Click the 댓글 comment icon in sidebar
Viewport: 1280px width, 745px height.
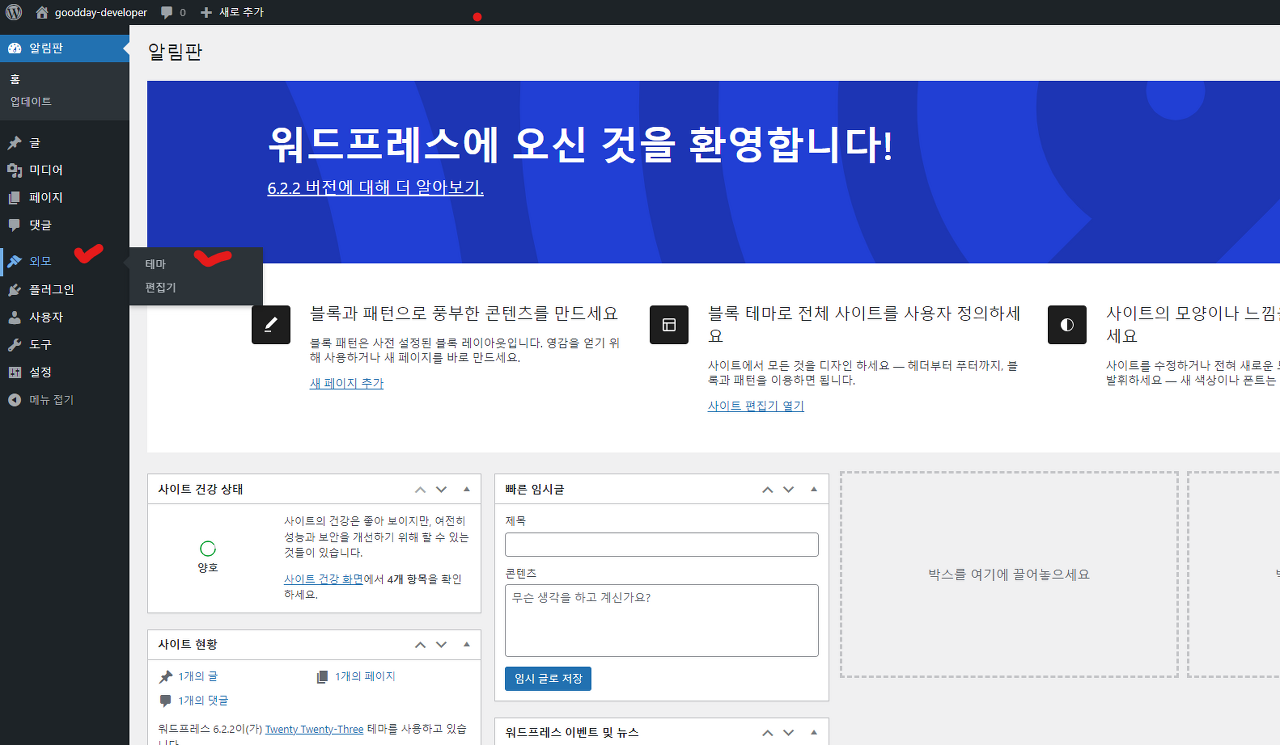pyautogui.click(x=14, y=225)
